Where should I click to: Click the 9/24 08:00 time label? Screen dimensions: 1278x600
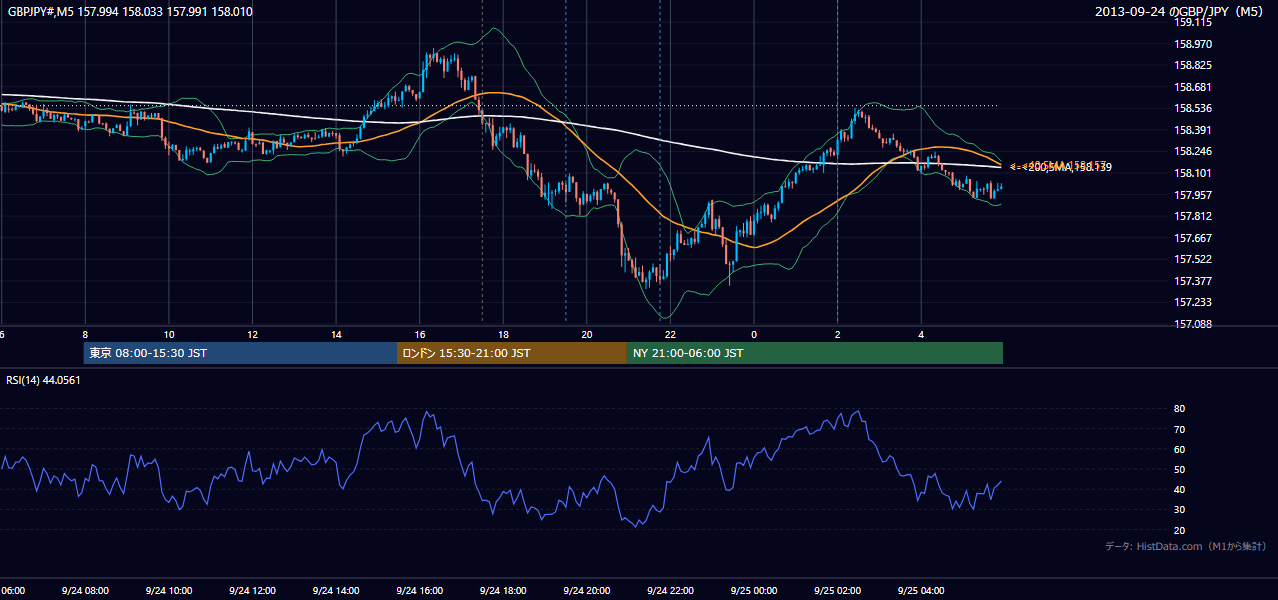point(85,590)
